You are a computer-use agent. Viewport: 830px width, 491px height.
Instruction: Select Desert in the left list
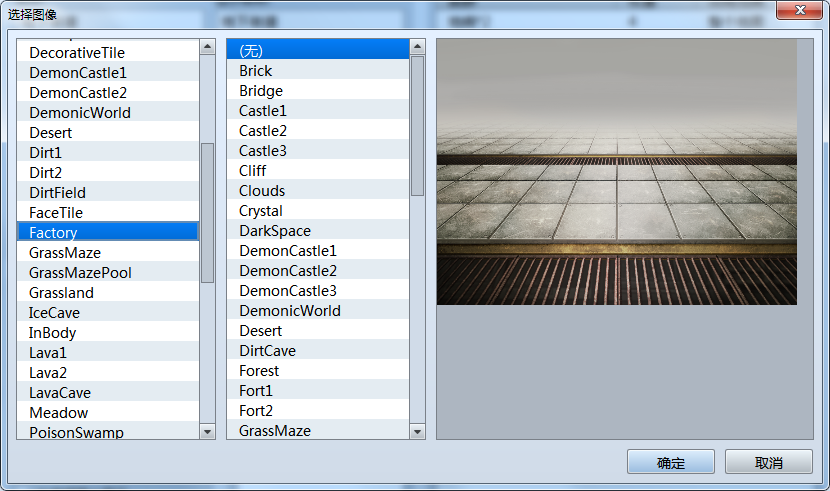pyautogui.click(x=108, y=133)
